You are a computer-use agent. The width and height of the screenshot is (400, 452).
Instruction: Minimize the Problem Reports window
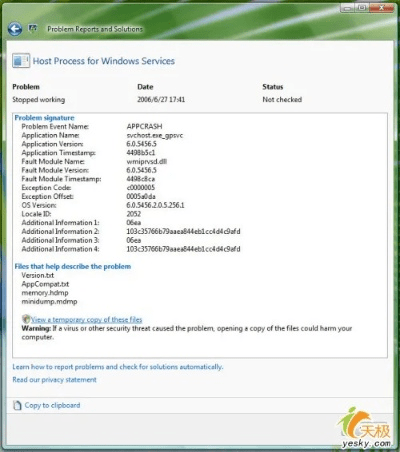coord(347,8)
